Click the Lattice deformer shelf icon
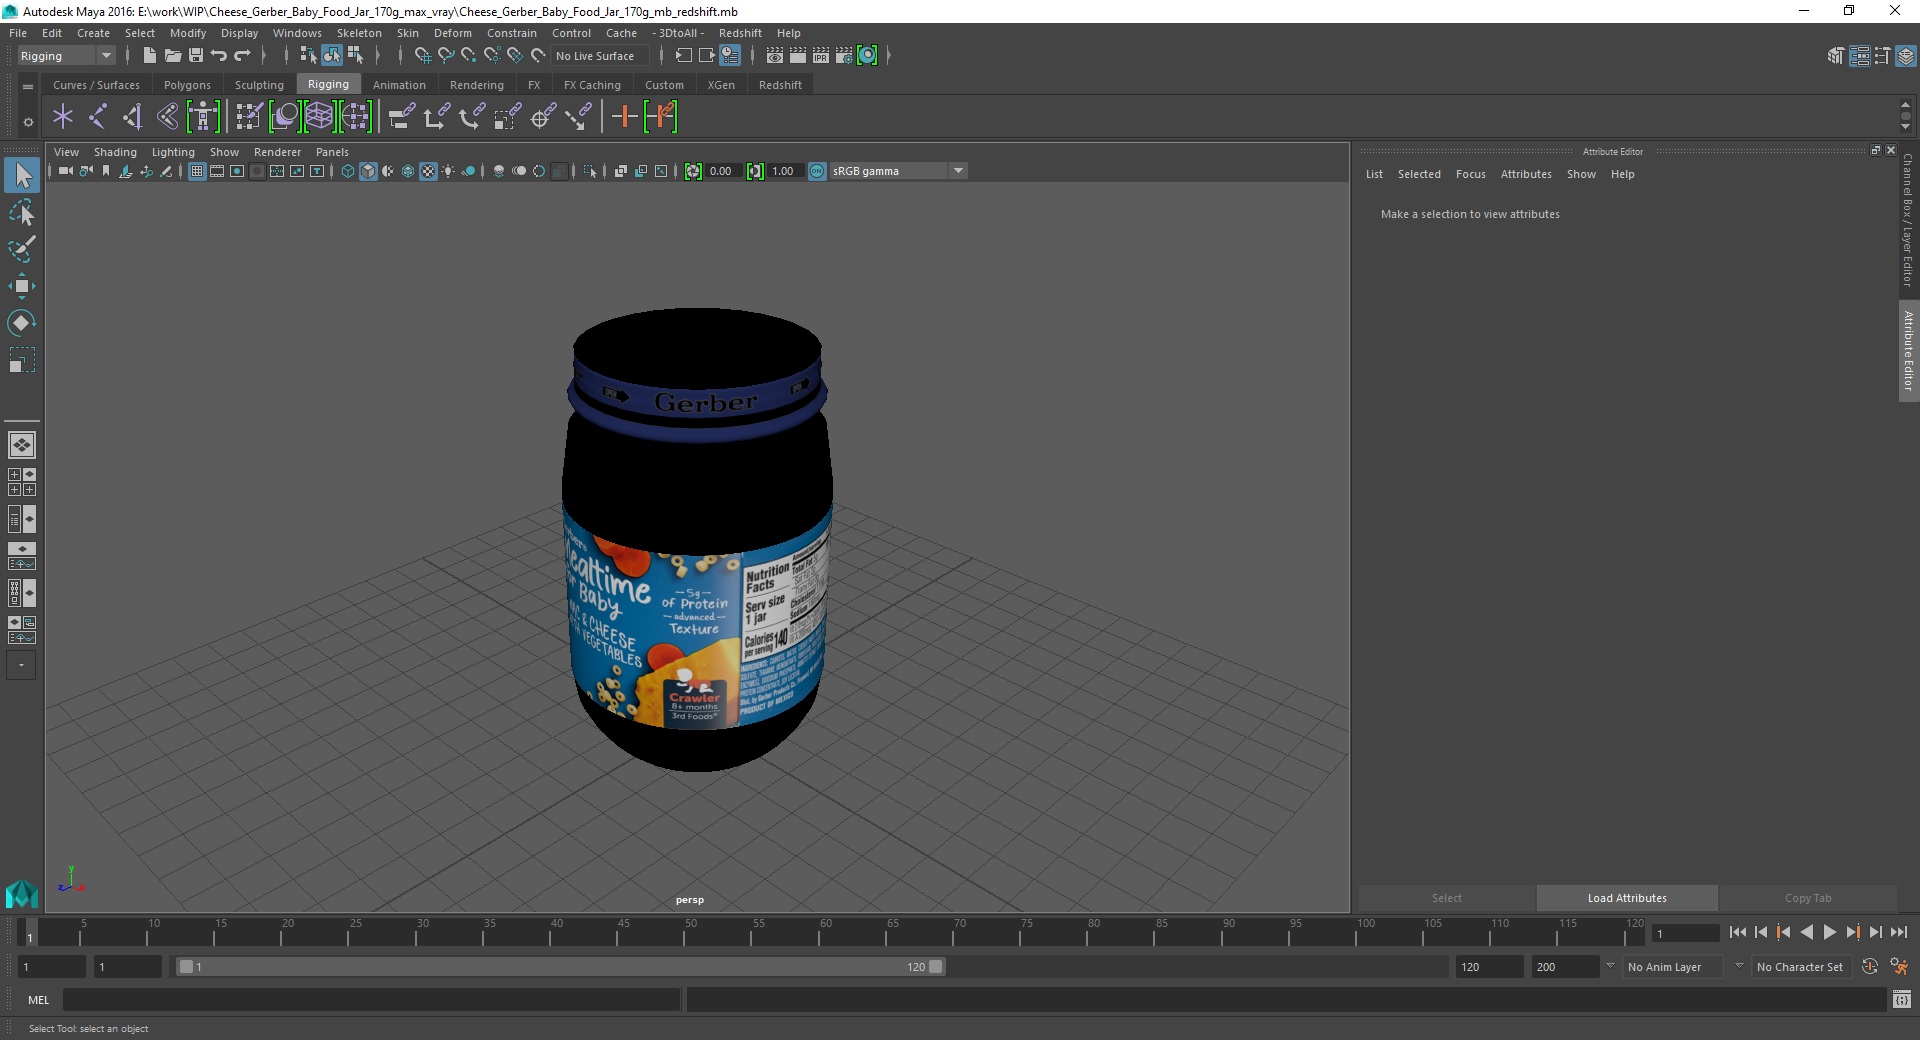This screenshot has height=1040, width=1920. pyautogui.click(x=319, y=117)
